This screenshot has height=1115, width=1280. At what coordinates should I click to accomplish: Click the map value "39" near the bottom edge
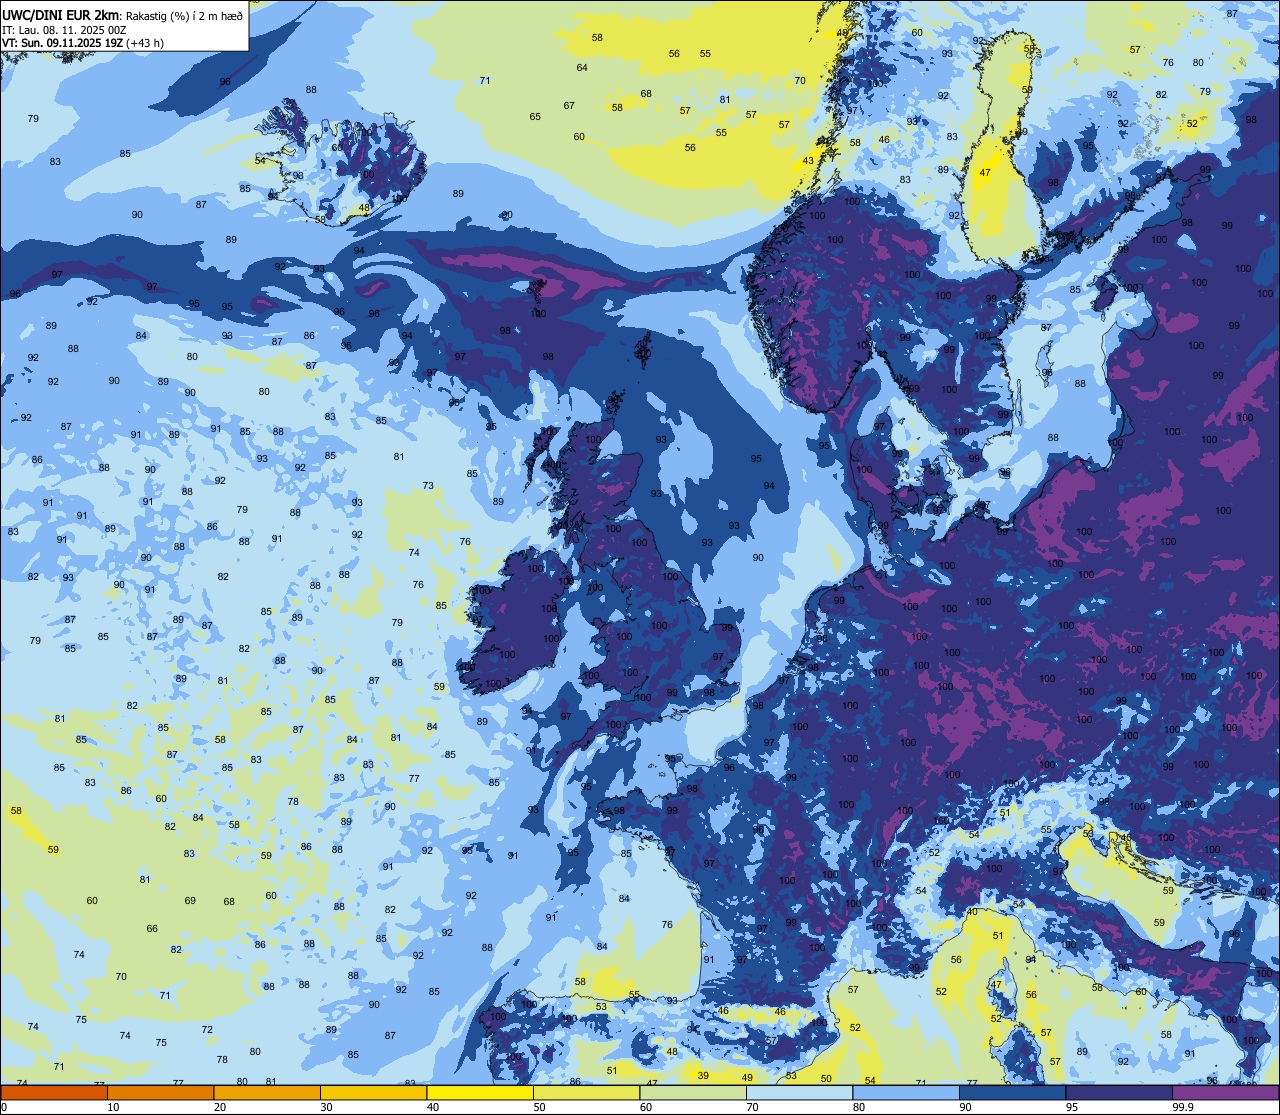[x=703, y=1076]
